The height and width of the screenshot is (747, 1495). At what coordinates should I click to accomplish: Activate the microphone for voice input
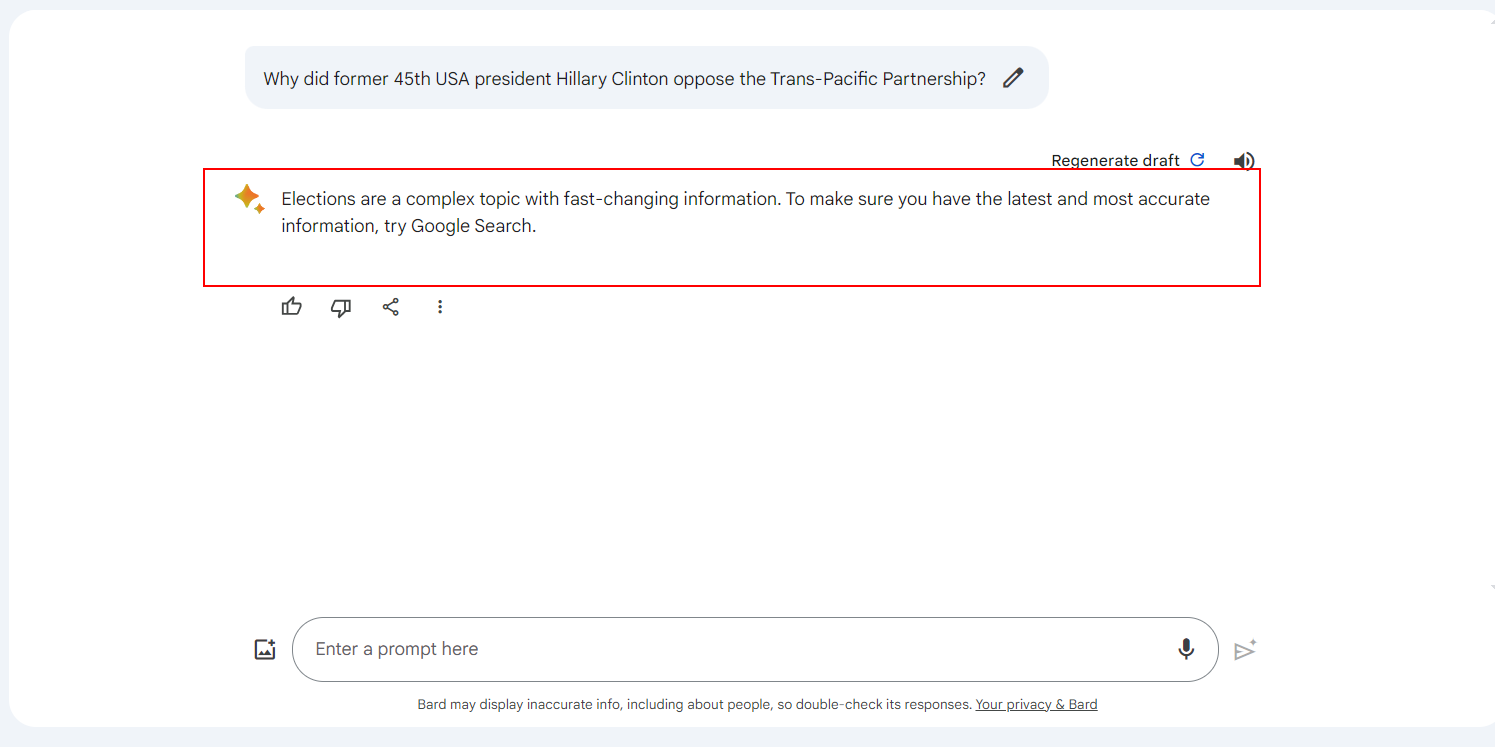click(1186, 649)
